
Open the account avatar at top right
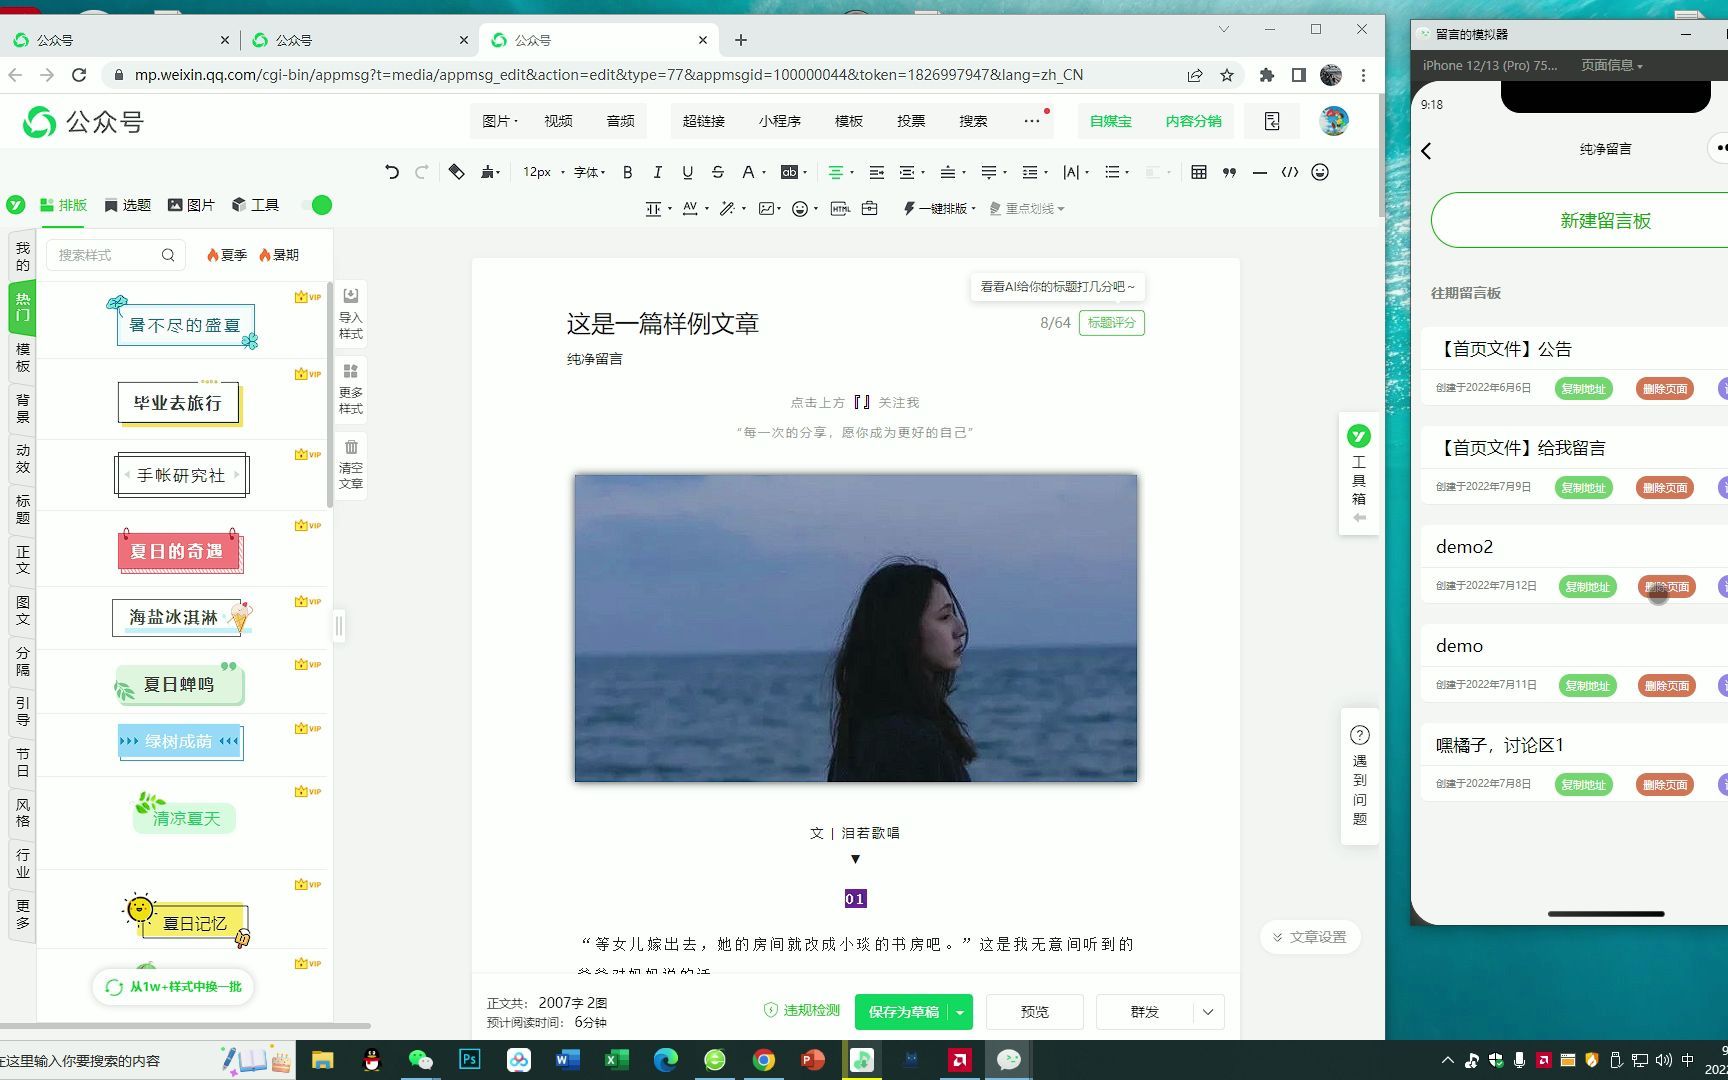coord(1333,121)
